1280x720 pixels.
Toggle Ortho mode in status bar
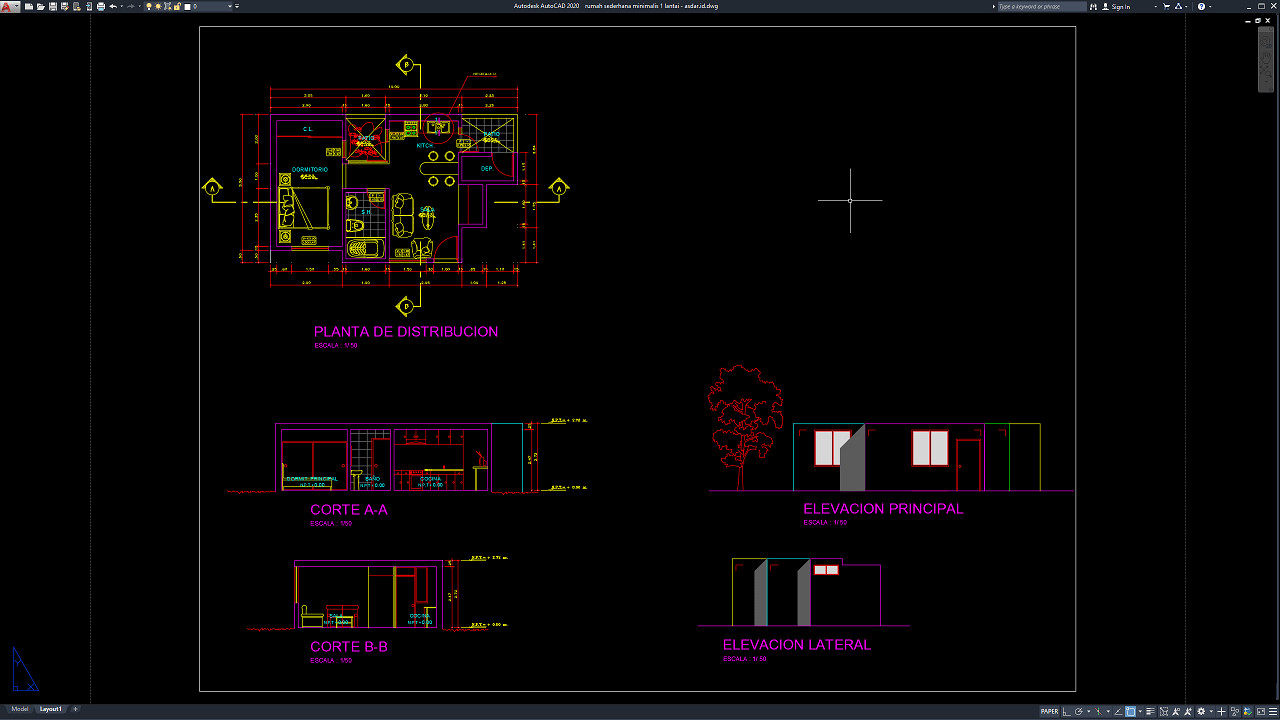tap(1067, 712)
